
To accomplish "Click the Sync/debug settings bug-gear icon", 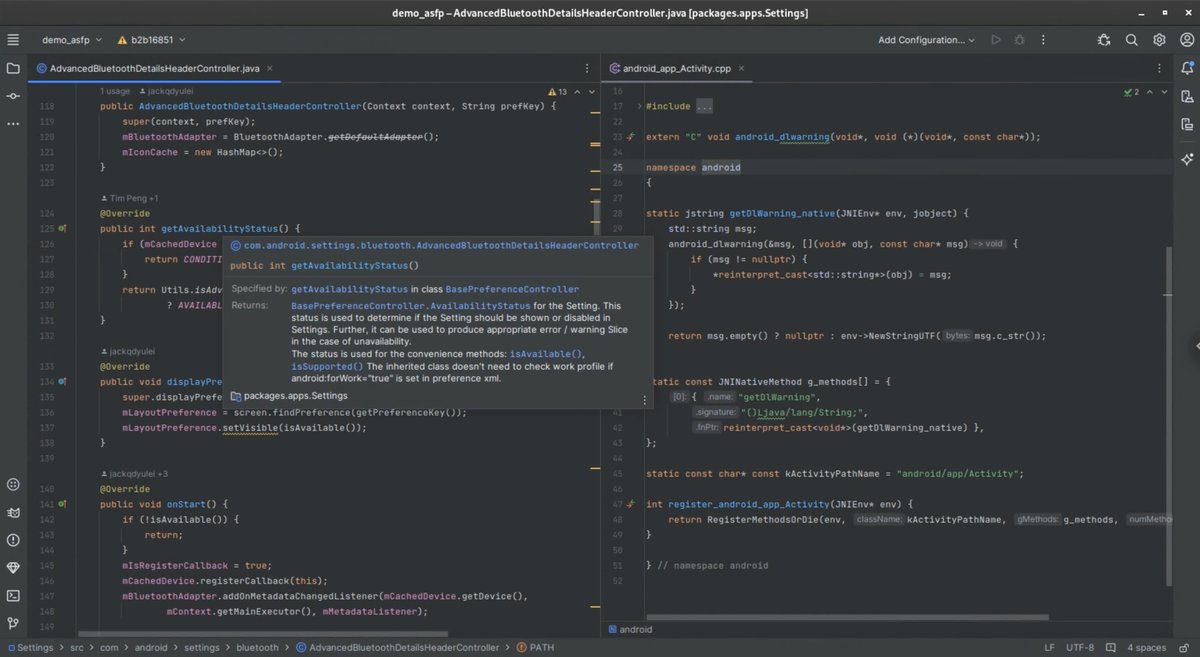I will point(1104,40).
